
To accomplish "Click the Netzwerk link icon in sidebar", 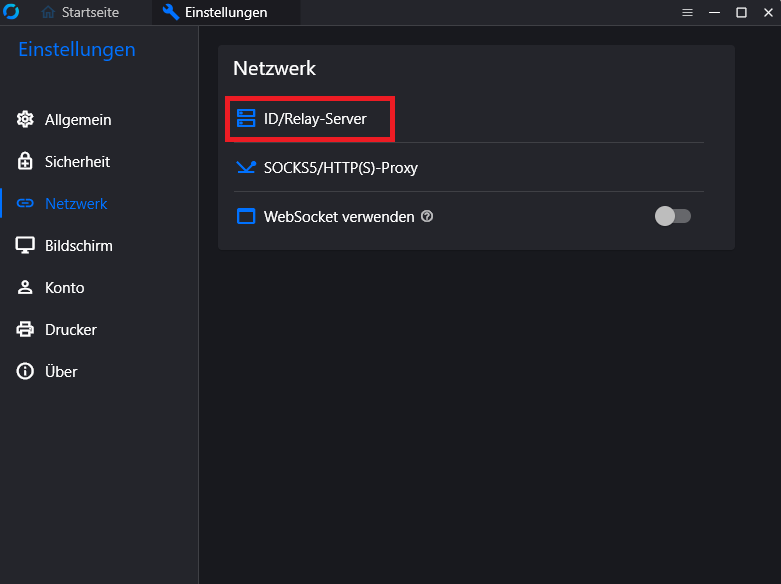I will tap(25, 203).
